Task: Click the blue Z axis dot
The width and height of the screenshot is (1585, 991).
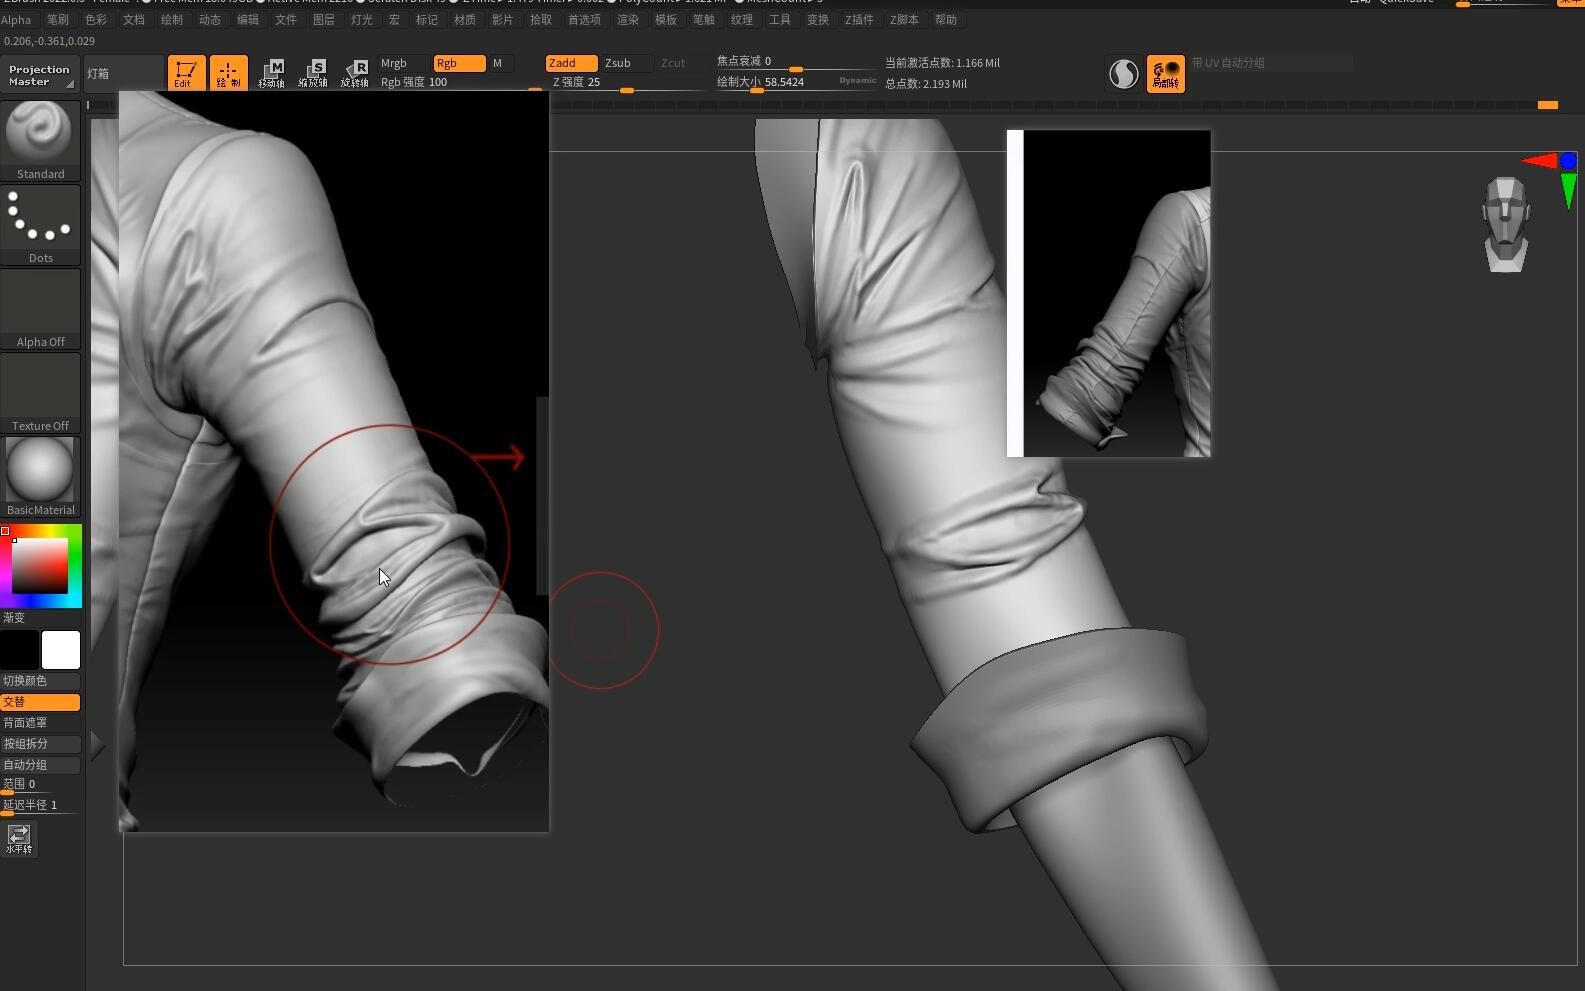Action: (1568, 161)
